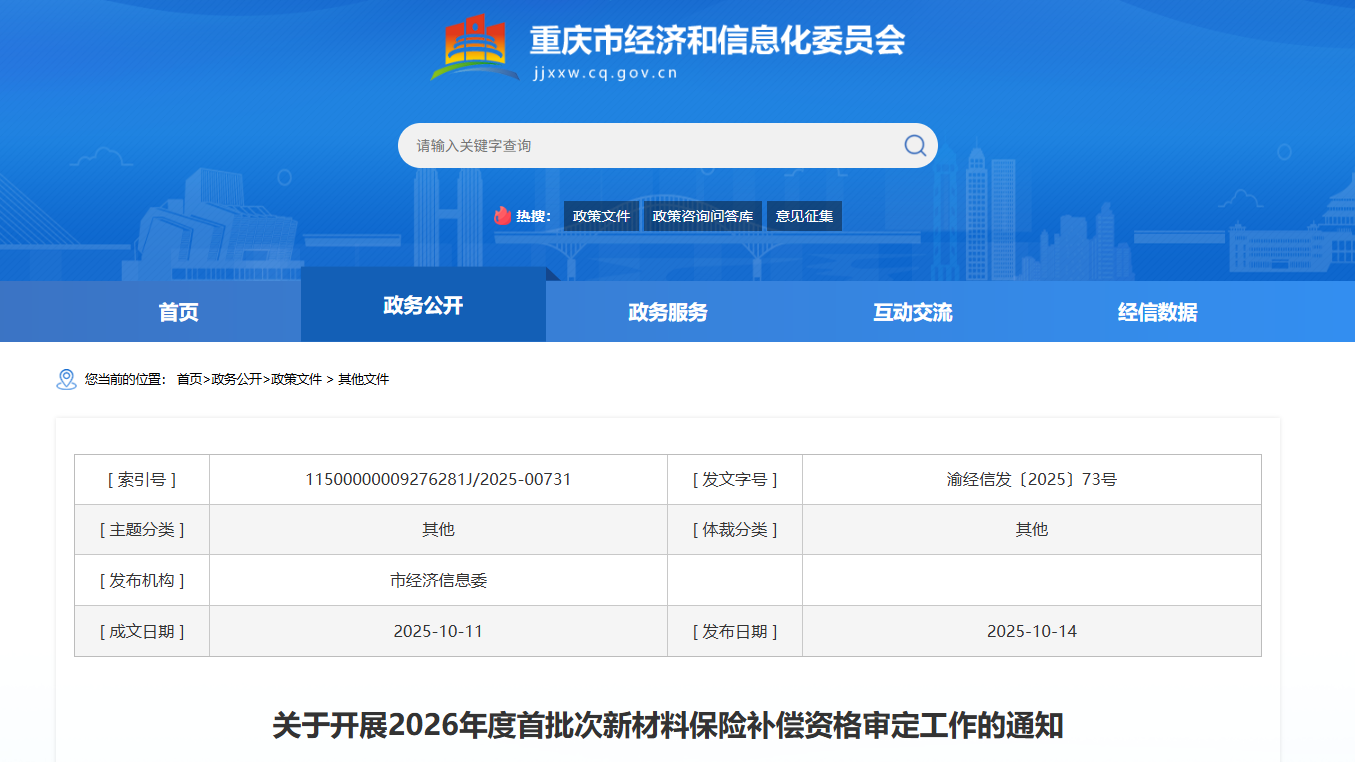
Task: Select document number 渝经信发〔2025〕73号
Action: [1032, 479]
